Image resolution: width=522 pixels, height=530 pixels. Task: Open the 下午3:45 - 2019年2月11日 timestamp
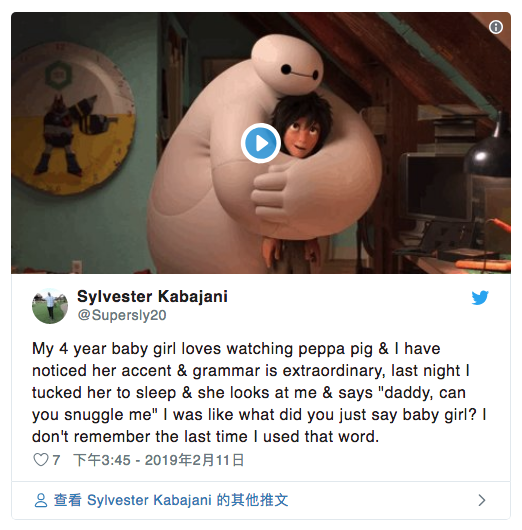159,460
